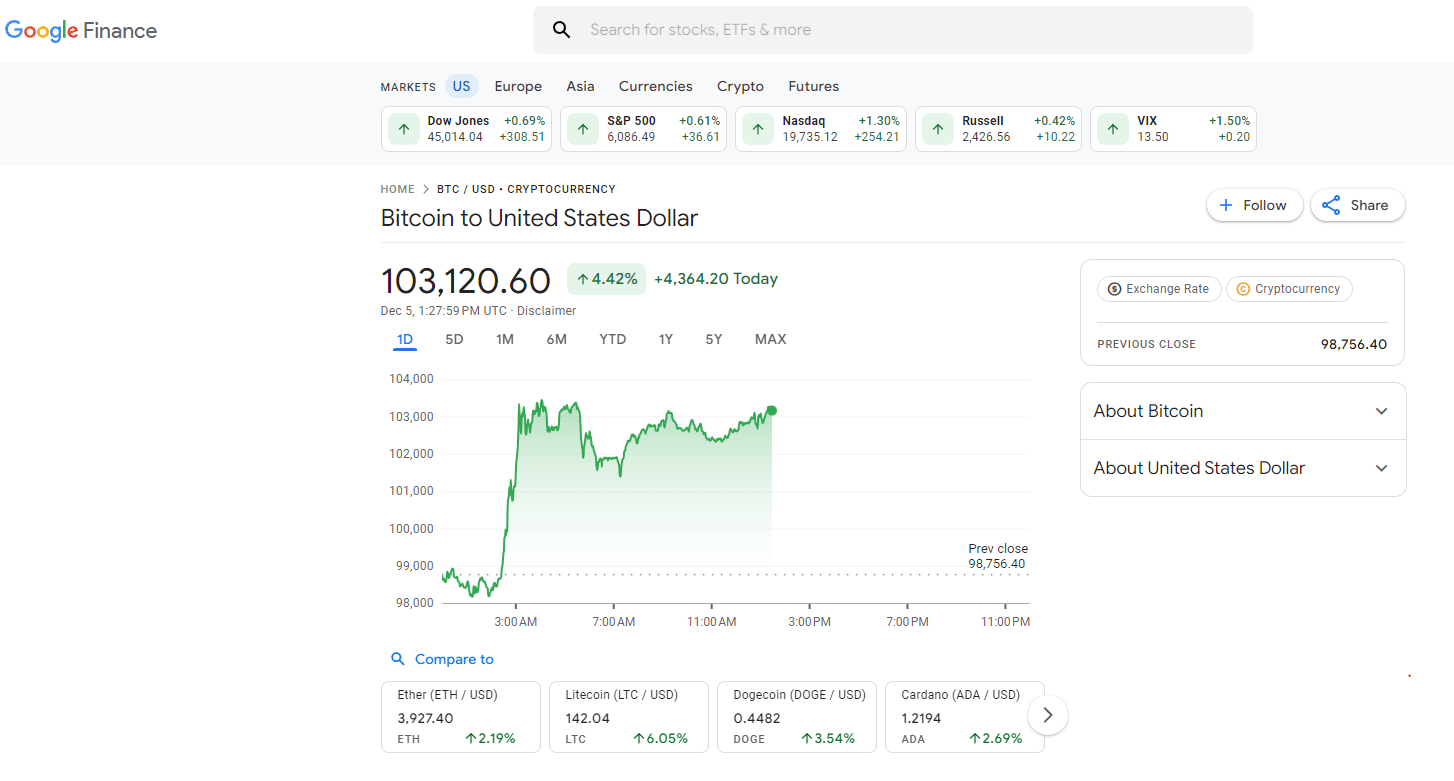
Task: Switch to the Futures markets tab
Action: 813,86
